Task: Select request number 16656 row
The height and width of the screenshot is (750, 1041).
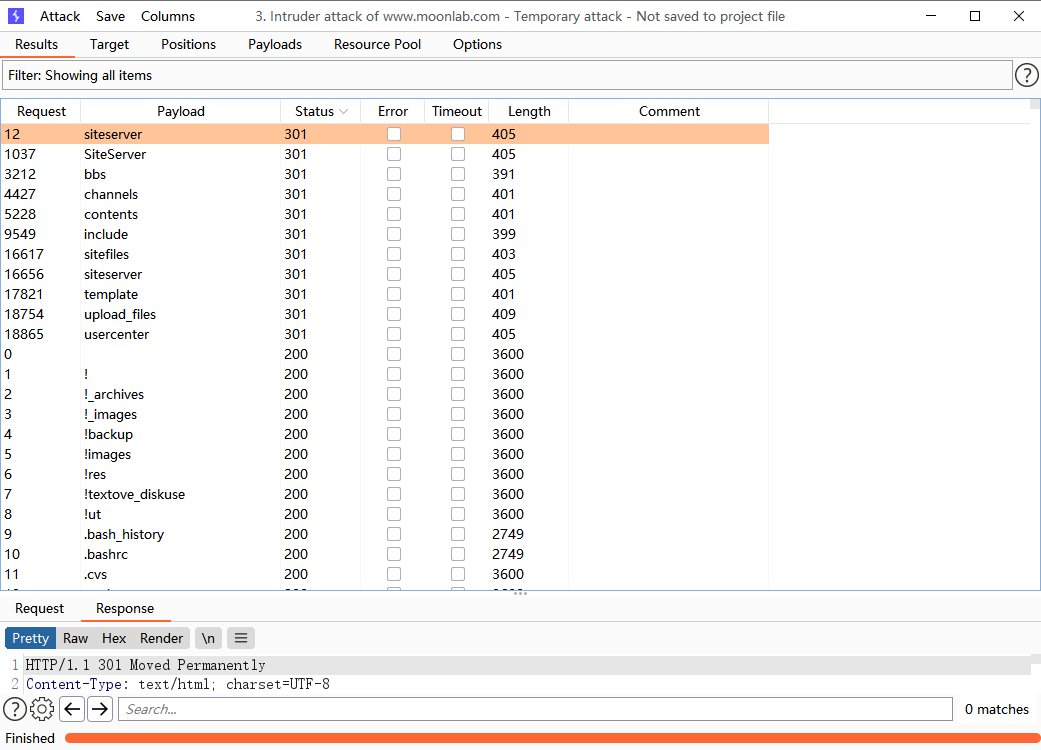Action: tap(385, 274)
